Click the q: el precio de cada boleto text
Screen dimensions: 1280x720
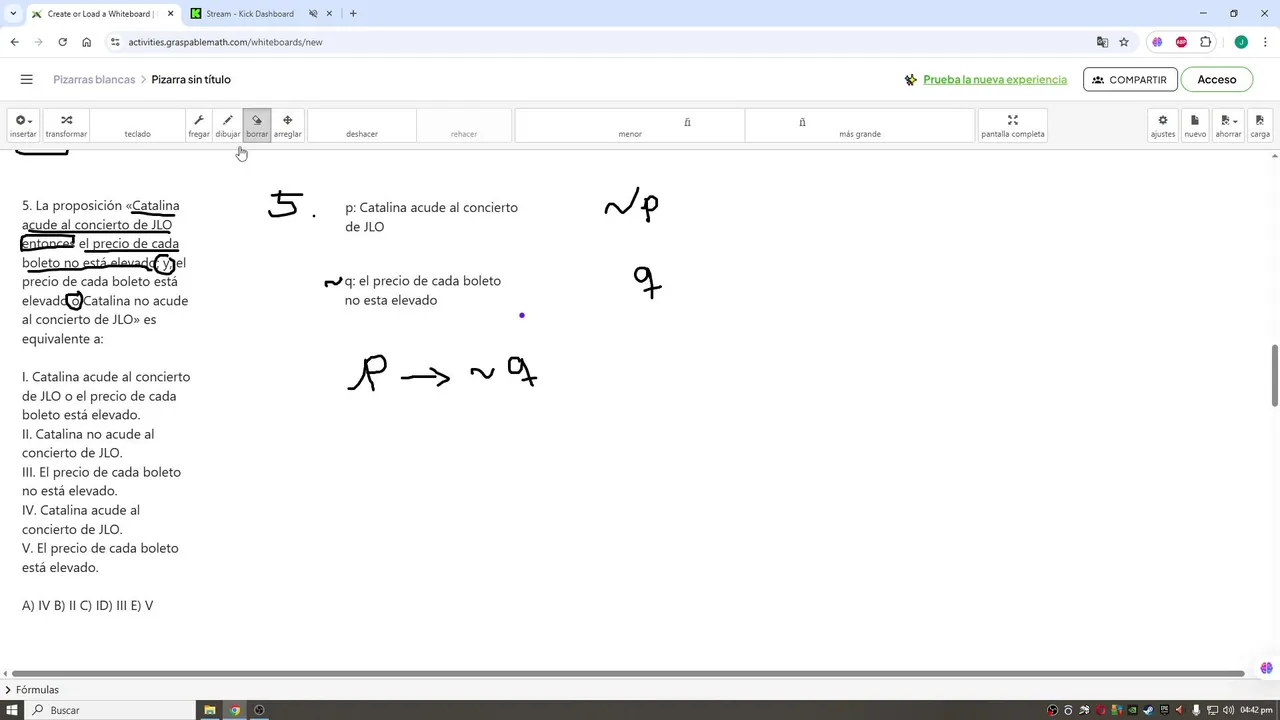[x=422, y=290]
